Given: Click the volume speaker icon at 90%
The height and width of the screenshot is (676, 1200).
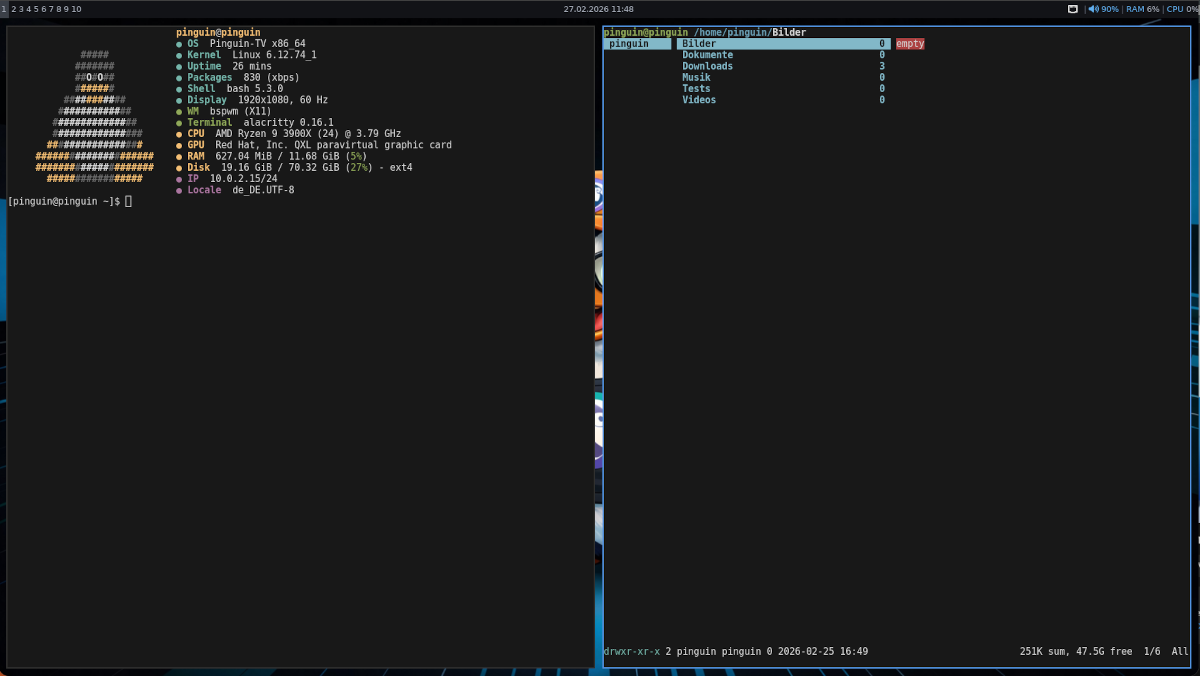Looking at the screenshot, I should coord(1092,9).
